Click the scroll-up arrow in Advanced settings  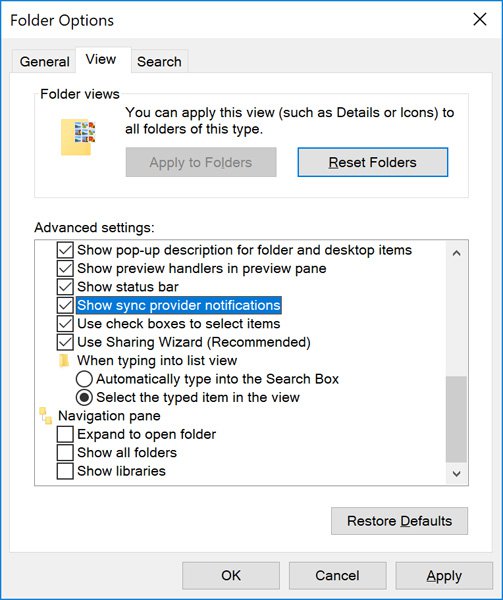456,253
